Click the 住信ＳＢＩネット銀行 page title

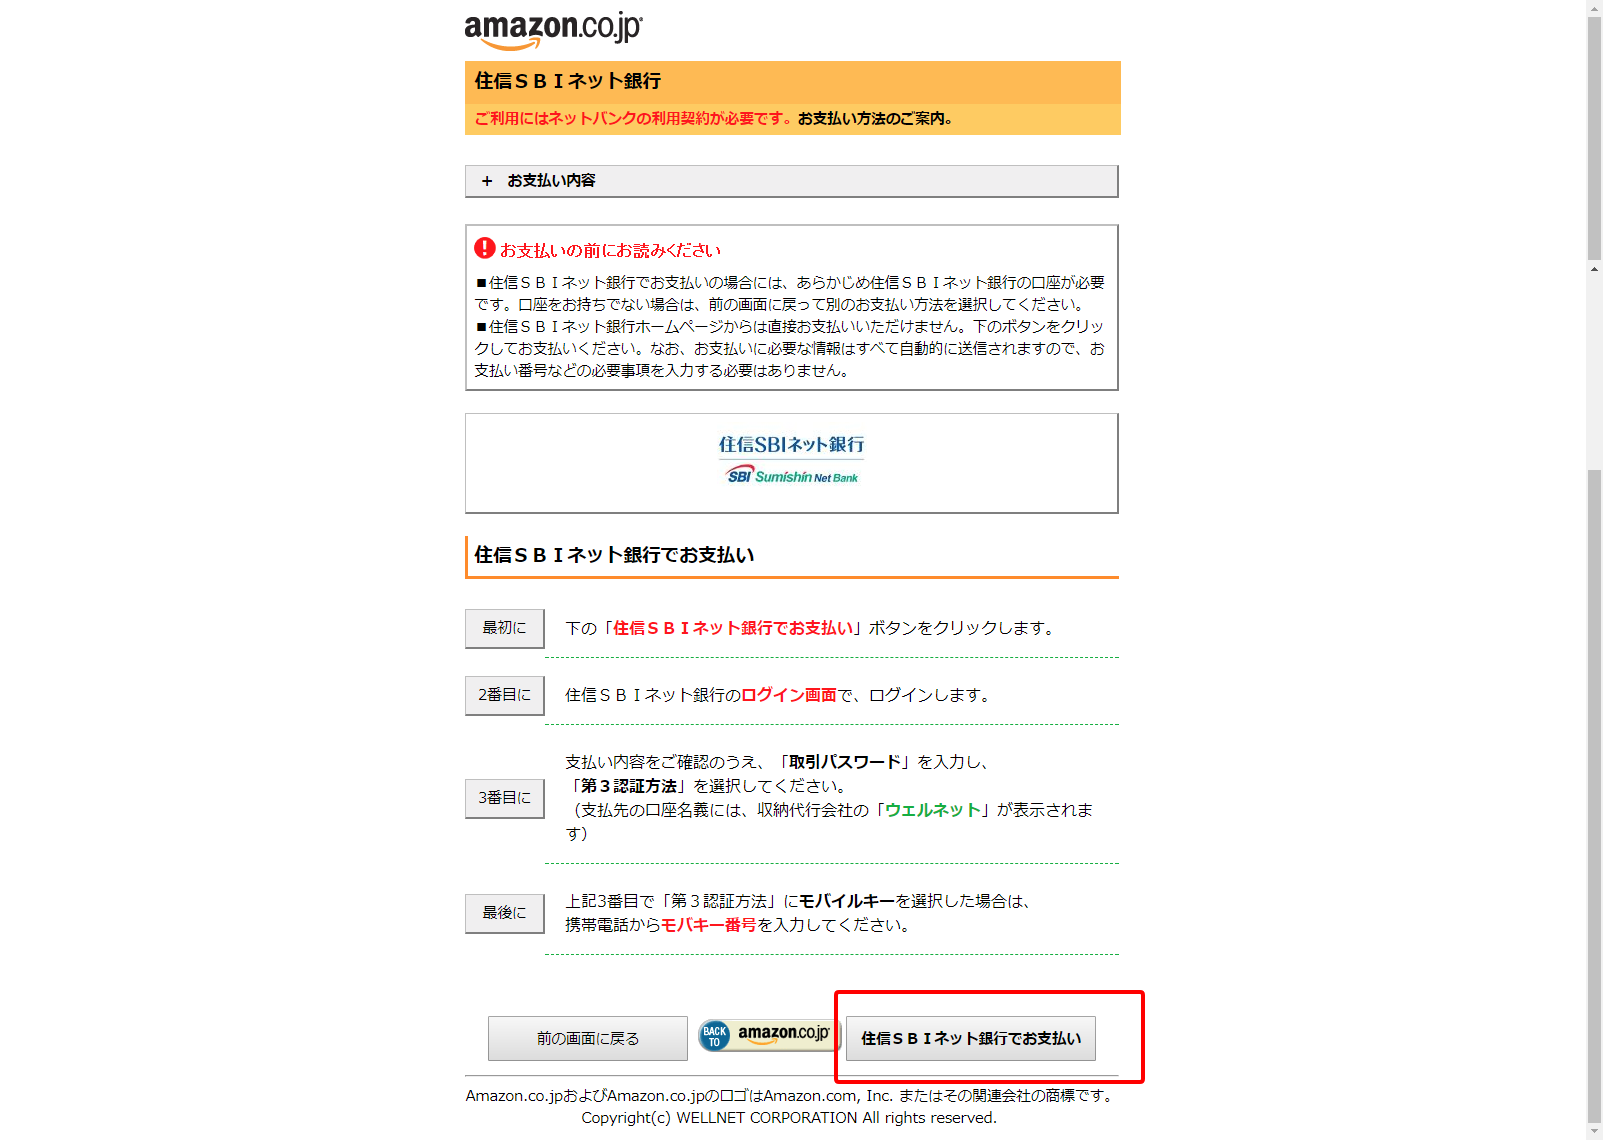click(x=568, y=81)
